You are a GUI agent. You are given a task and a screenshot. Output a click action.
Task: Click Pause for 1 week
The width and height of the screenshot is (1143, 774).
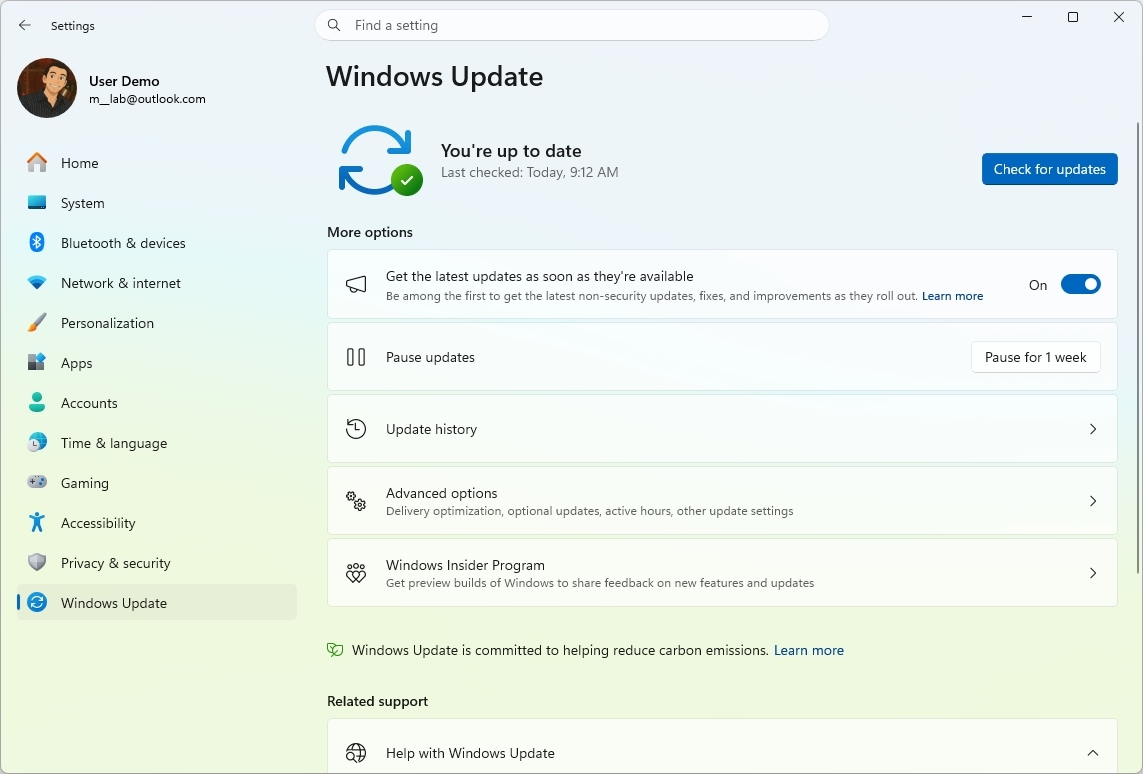(x=1035, y=357)
